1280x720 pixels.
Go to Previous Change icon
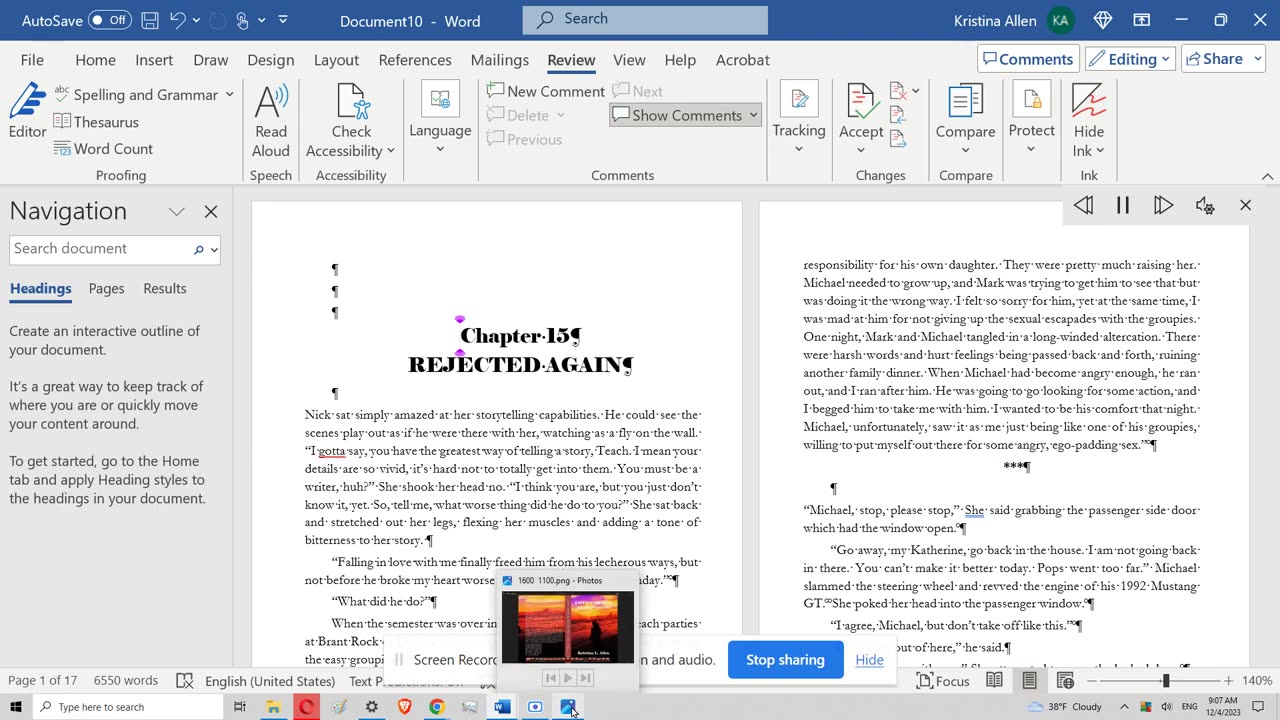tap(897, 116)
